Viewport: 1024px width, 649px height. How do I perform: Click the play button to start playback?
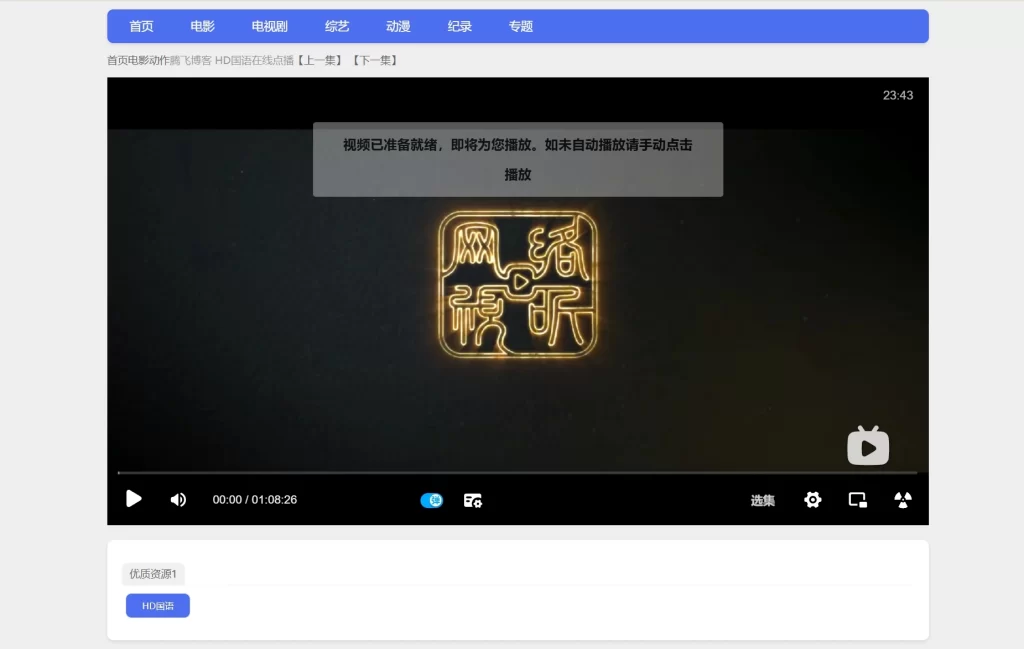pyautogui.click(x=133, y=499)
